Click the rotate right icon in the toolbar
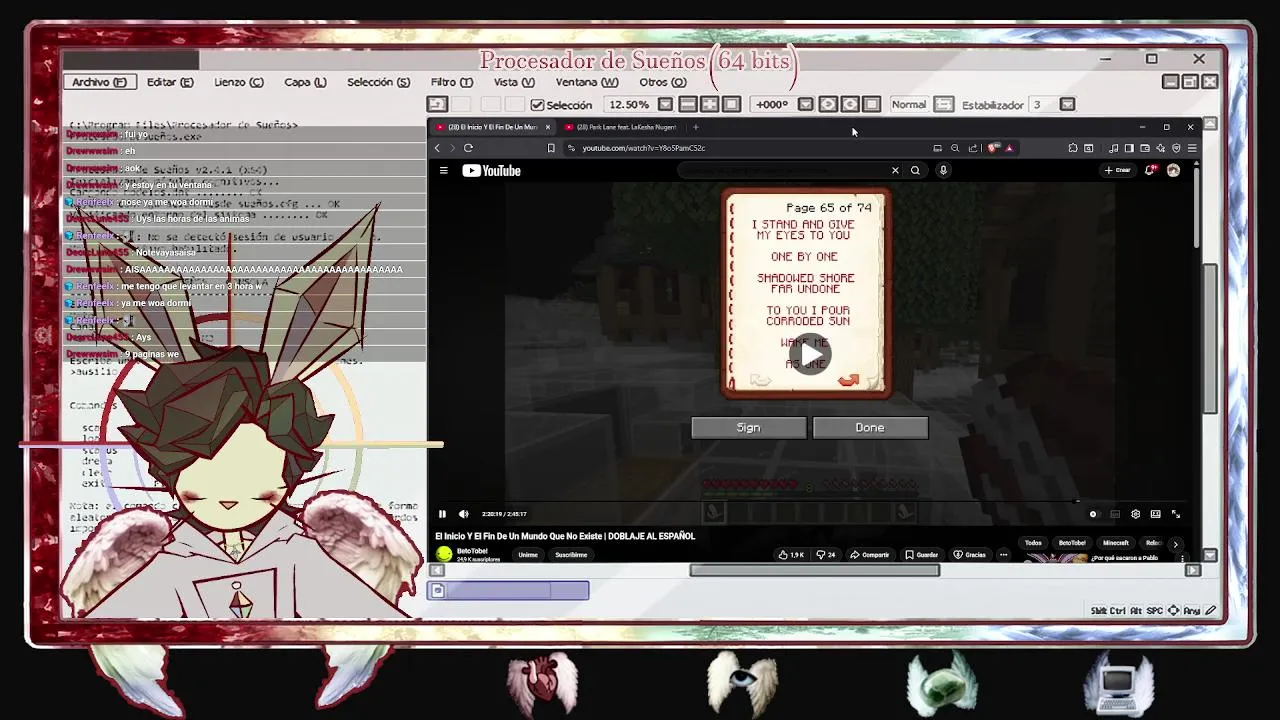1280x720 pixels. coord(850,104)
